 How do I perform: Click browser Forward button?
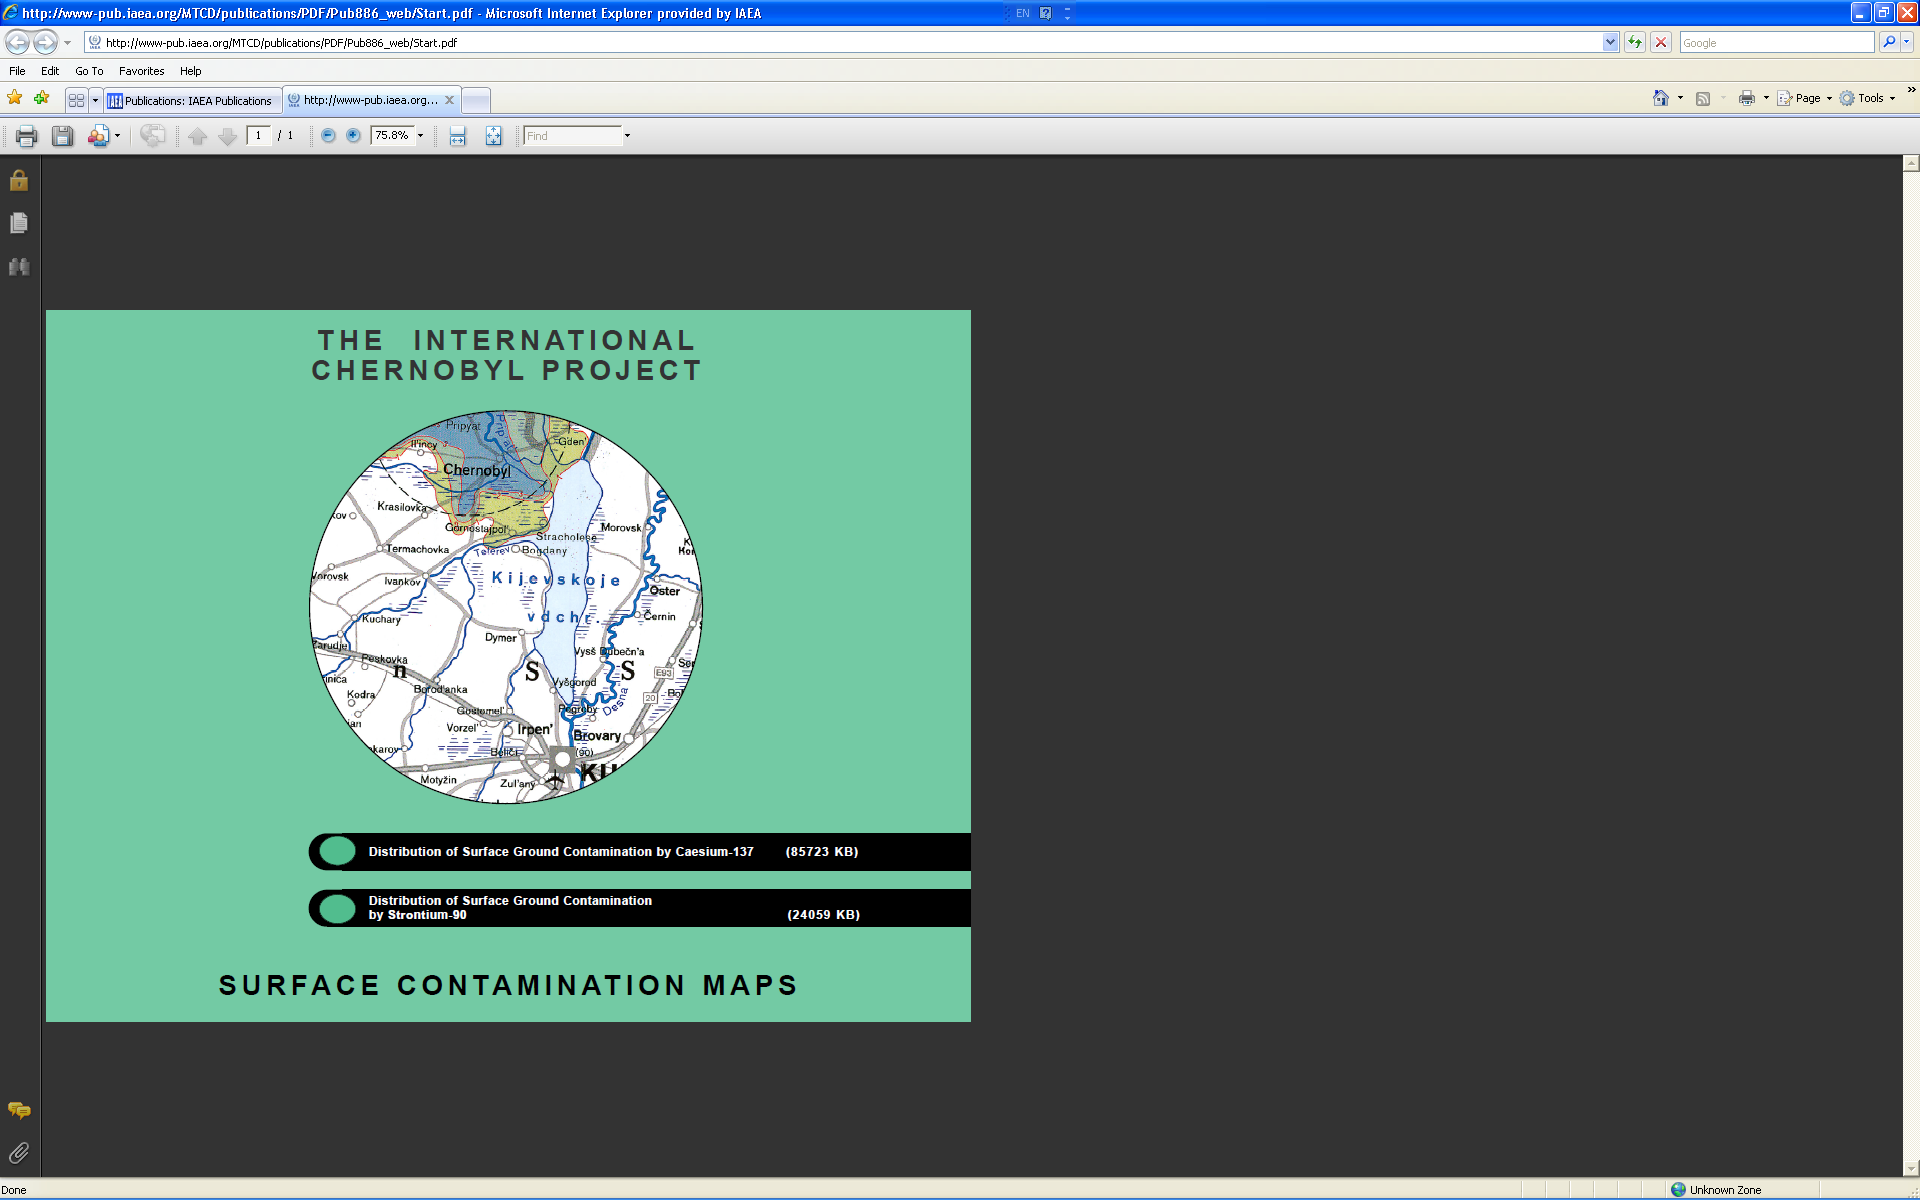pyautogui.click(x=45, y=42)
